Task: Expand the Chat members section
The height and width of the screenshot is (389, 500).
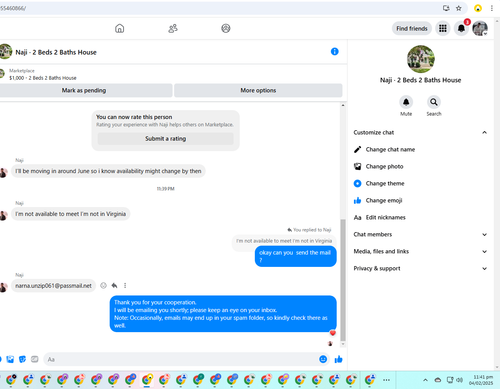Action: coord(484,235)
